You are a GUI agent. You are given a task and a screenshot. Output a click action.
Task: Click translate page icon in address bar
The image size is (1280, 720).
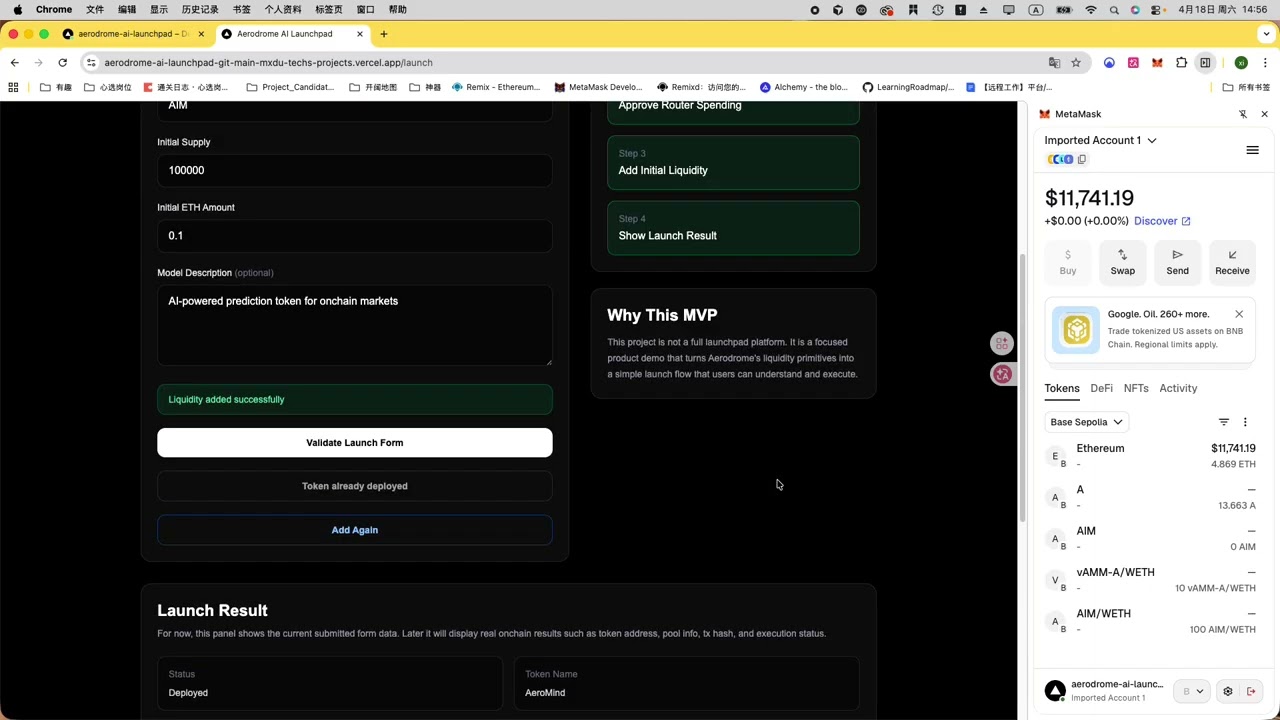(x=1054, y=62)
